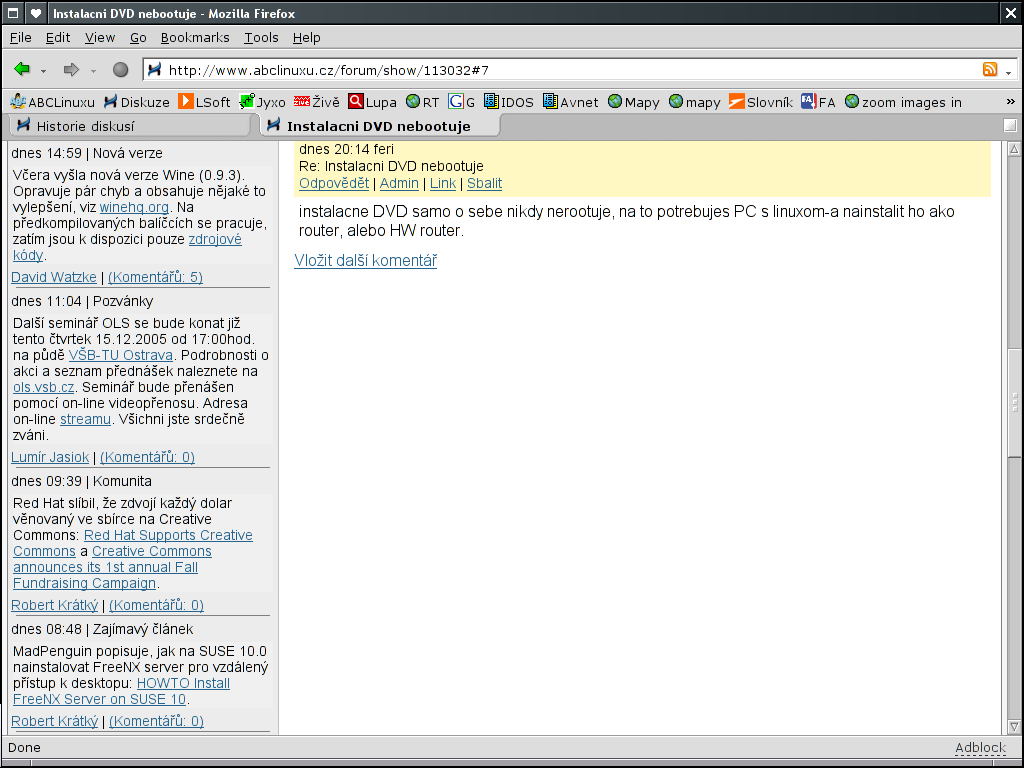Open the Bookmarks menu
Viewport: 1024px width, 768px height.
click(195, 37)
